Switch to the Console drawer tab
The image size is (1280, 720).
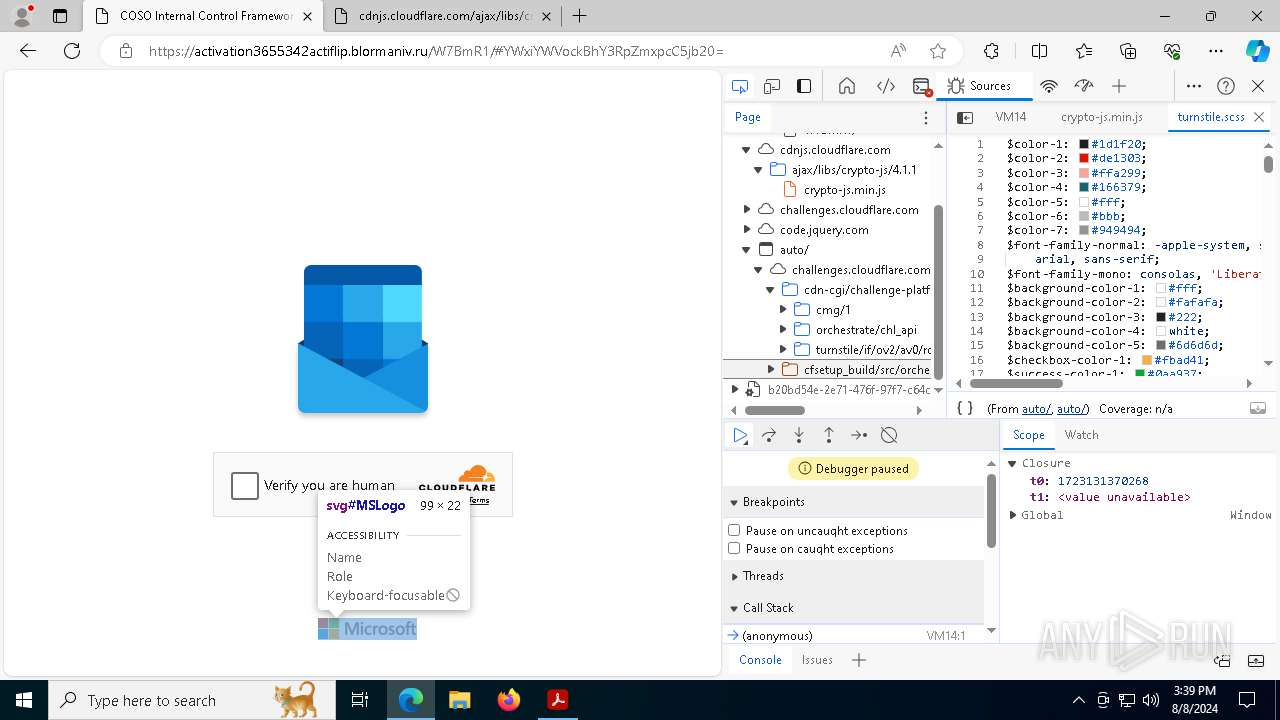pyautogui.click(x=760, y=660)
